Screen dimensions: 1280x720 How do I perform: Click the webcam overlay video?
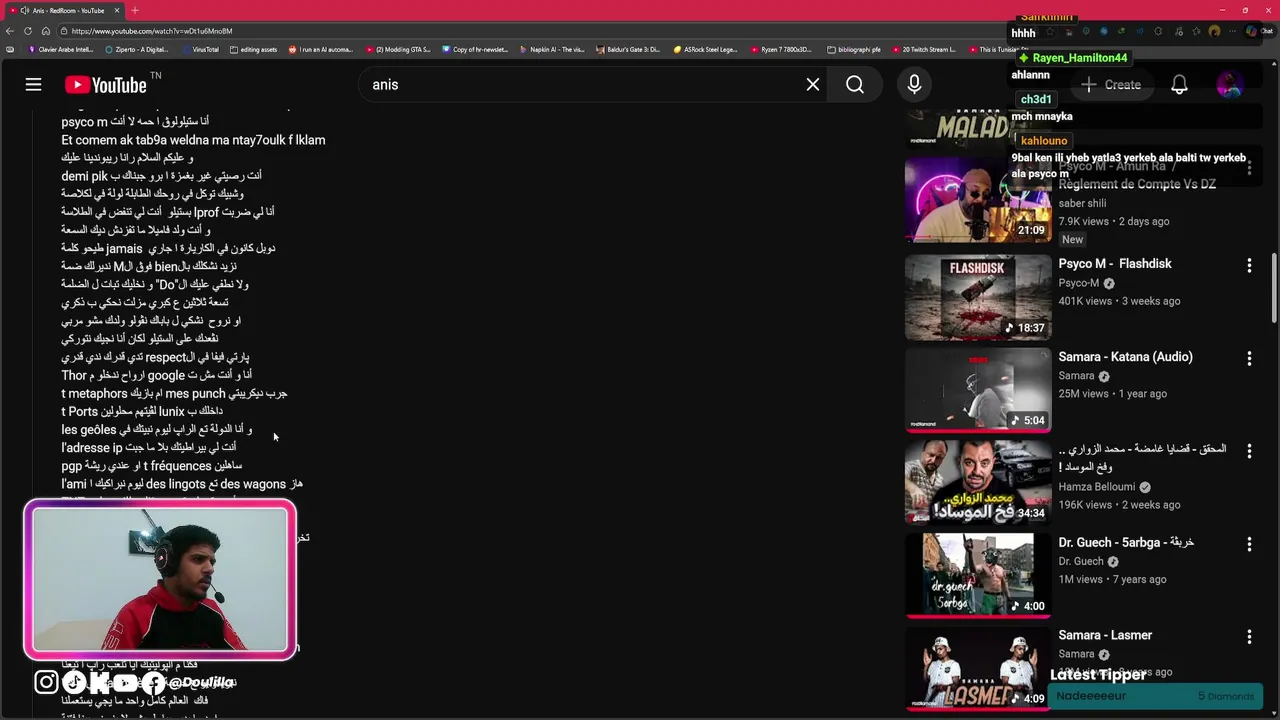pos(160,580)
